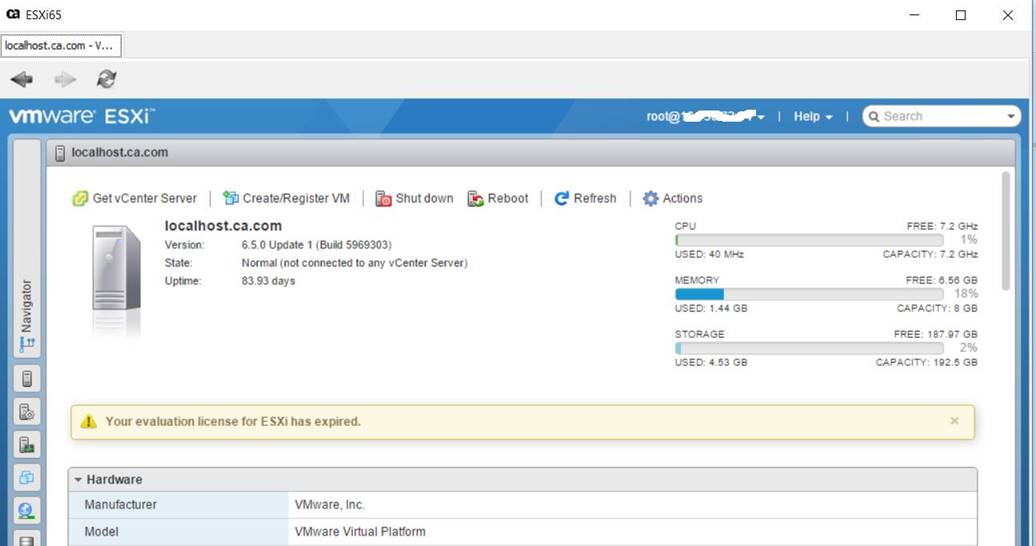Screen dimensions: 1036x546
Task: Select the localhost.ca.com browser tab
Action: tap(61, 46)
